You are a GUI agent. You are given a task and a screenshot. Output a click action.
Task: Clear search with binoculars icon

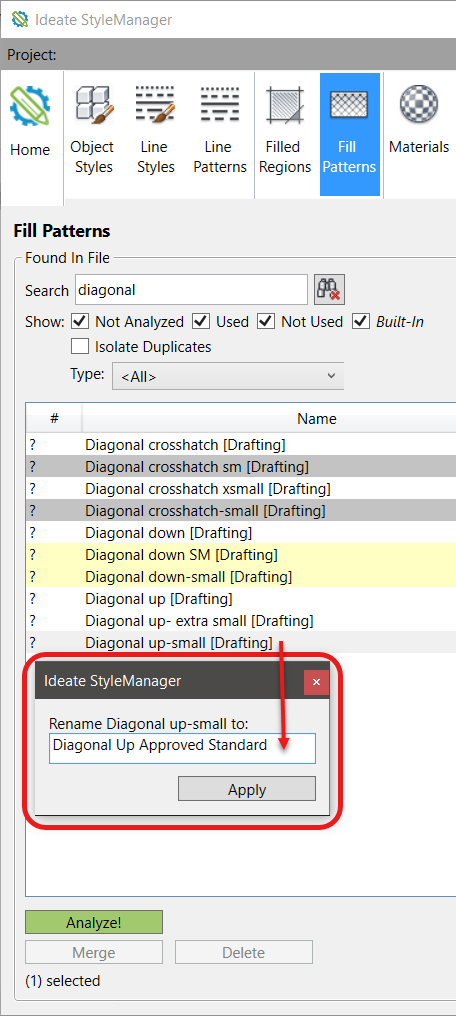pyautogui.click(x=330, y=290)
